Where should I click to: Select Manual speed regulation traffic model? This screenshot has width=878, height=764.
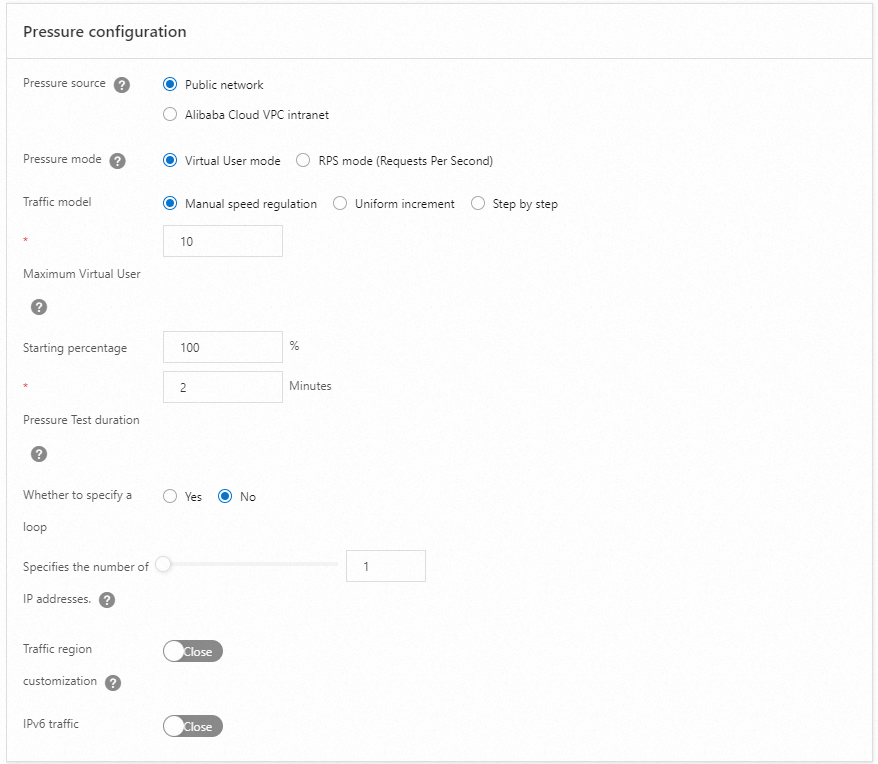170,203
